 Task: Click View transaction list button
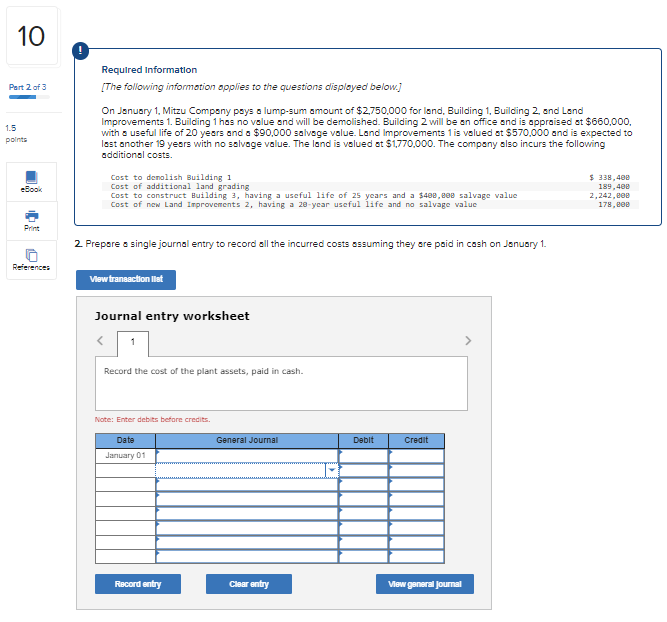[126, 280]
